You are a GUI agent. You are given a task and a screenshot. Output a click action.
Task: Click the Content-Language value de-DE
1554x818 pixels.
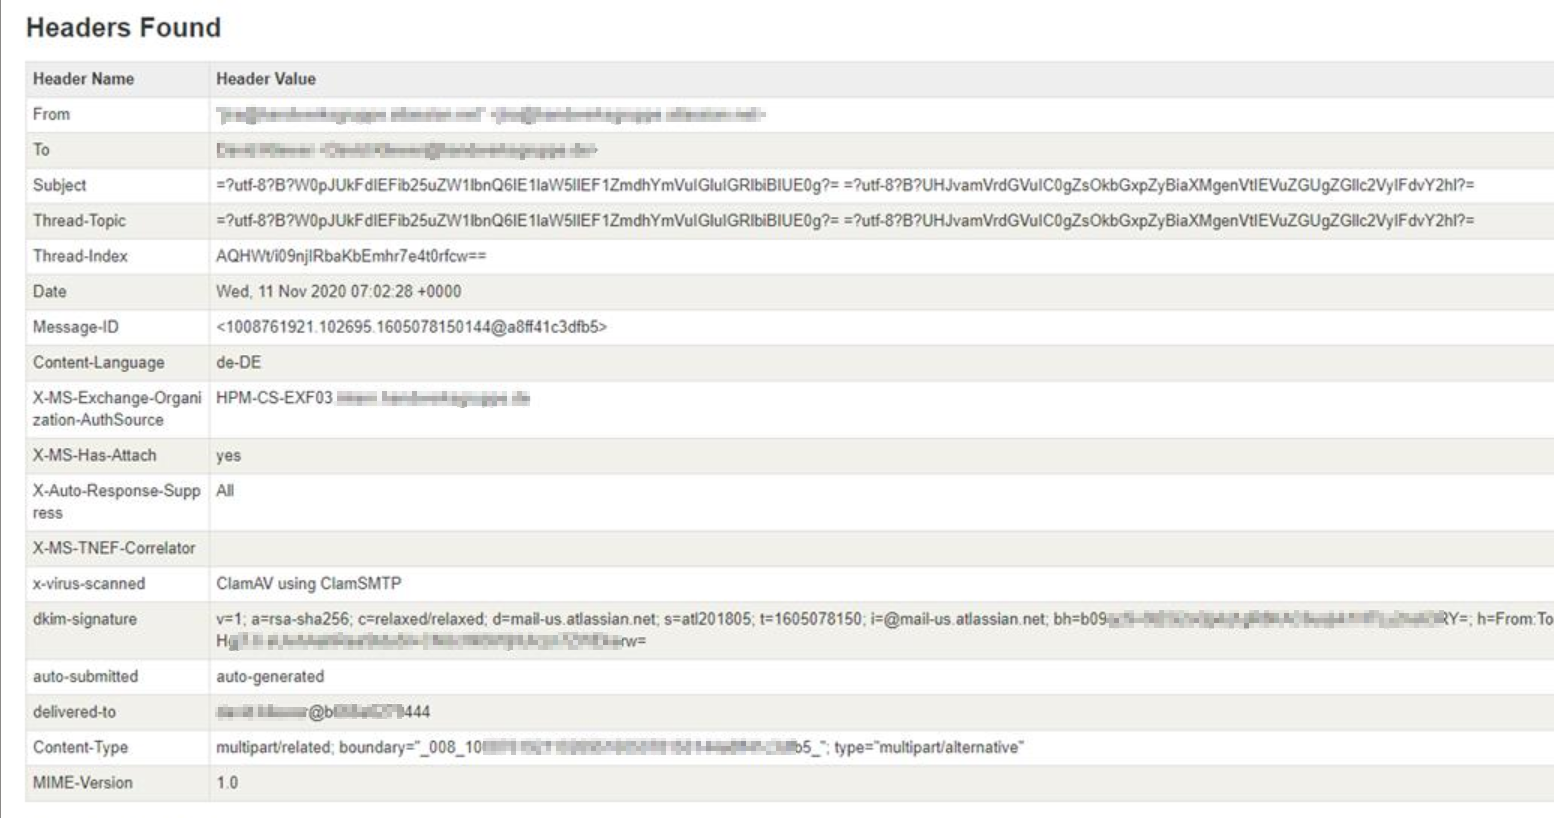point(238,362)
